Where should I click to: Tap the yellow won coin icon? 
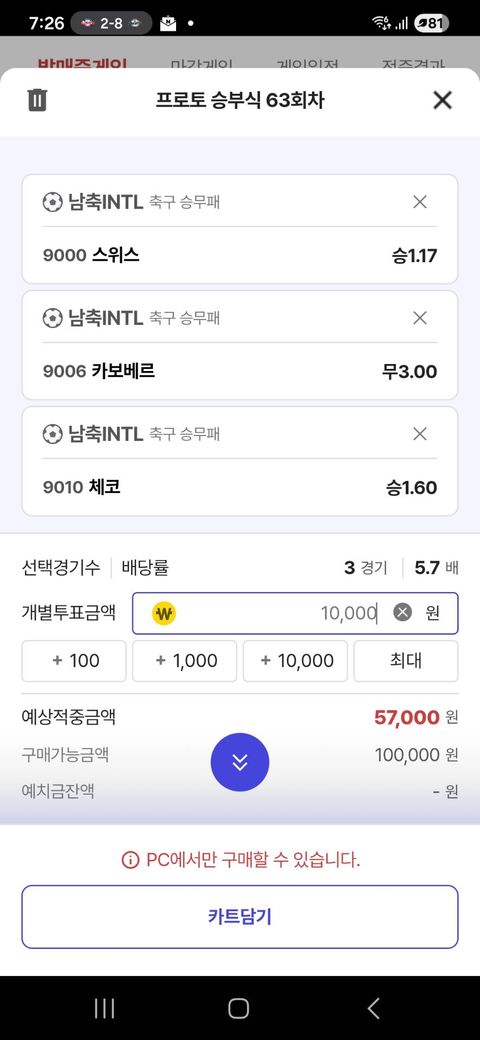pos(164,613)
